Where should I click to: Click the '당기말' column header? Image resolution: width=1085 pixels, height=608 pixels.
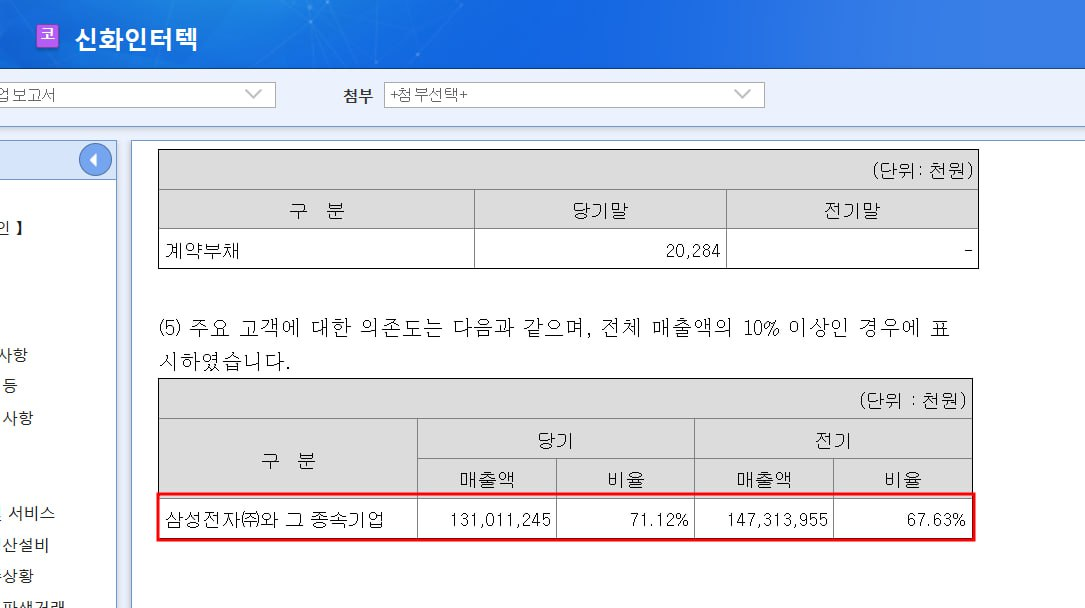[600, 210]
